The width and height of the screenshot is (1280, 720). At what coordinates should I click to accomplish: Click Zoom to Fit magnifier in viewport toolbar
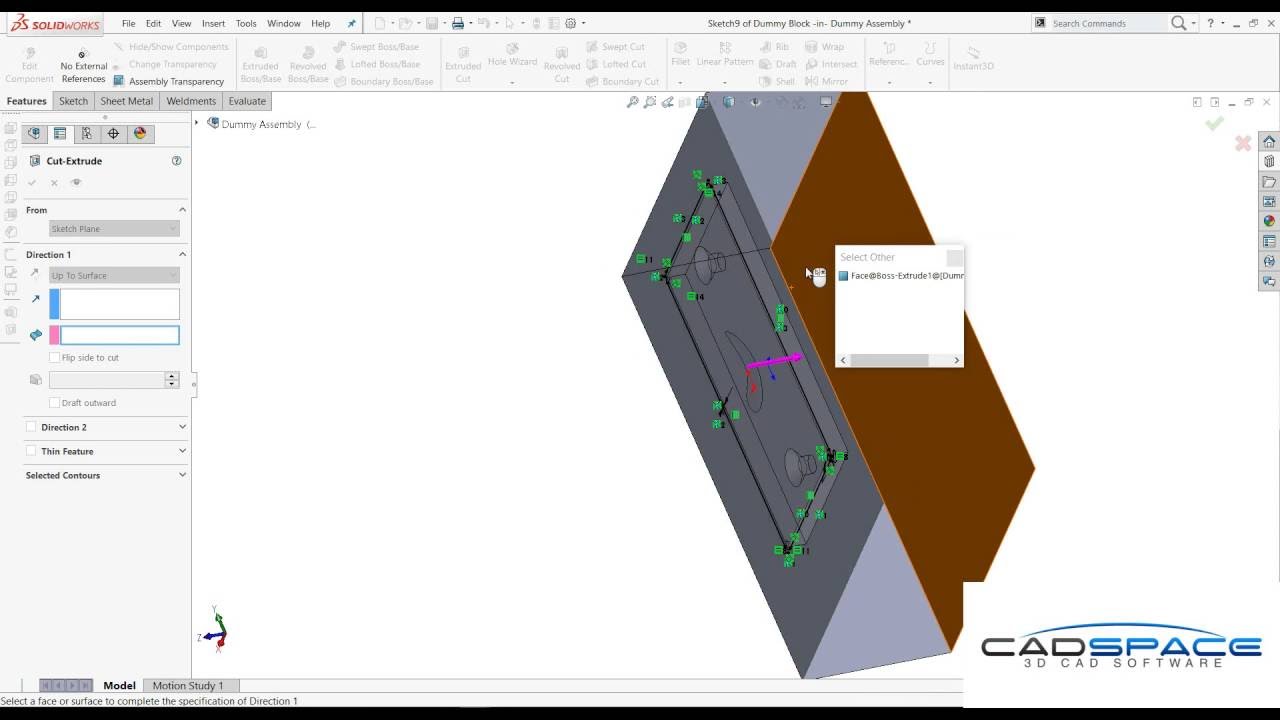632,102
